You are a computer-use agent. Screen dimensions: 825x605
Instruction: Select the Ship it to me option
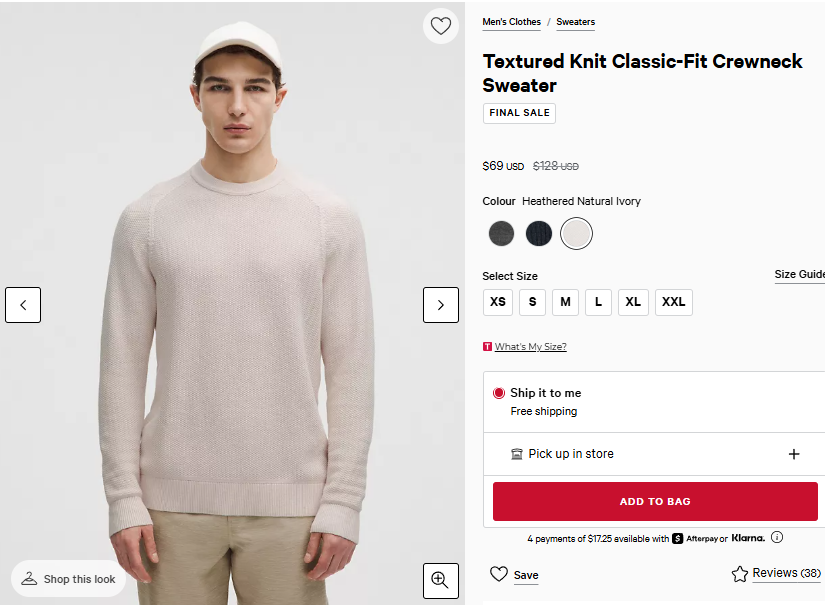[499, 393]
